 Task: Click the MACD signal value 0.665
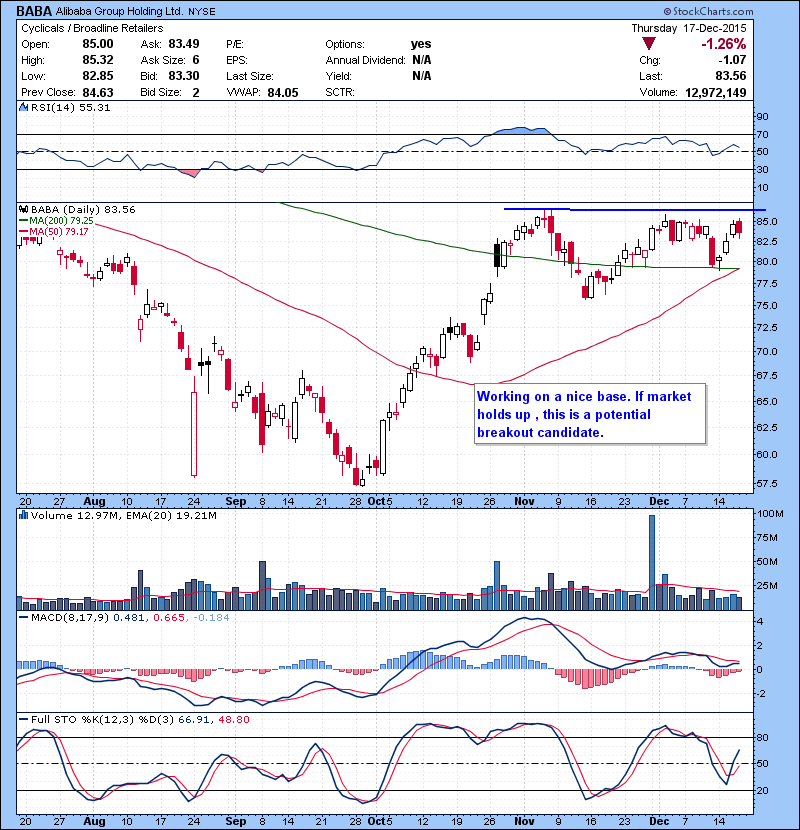point(169,617)
